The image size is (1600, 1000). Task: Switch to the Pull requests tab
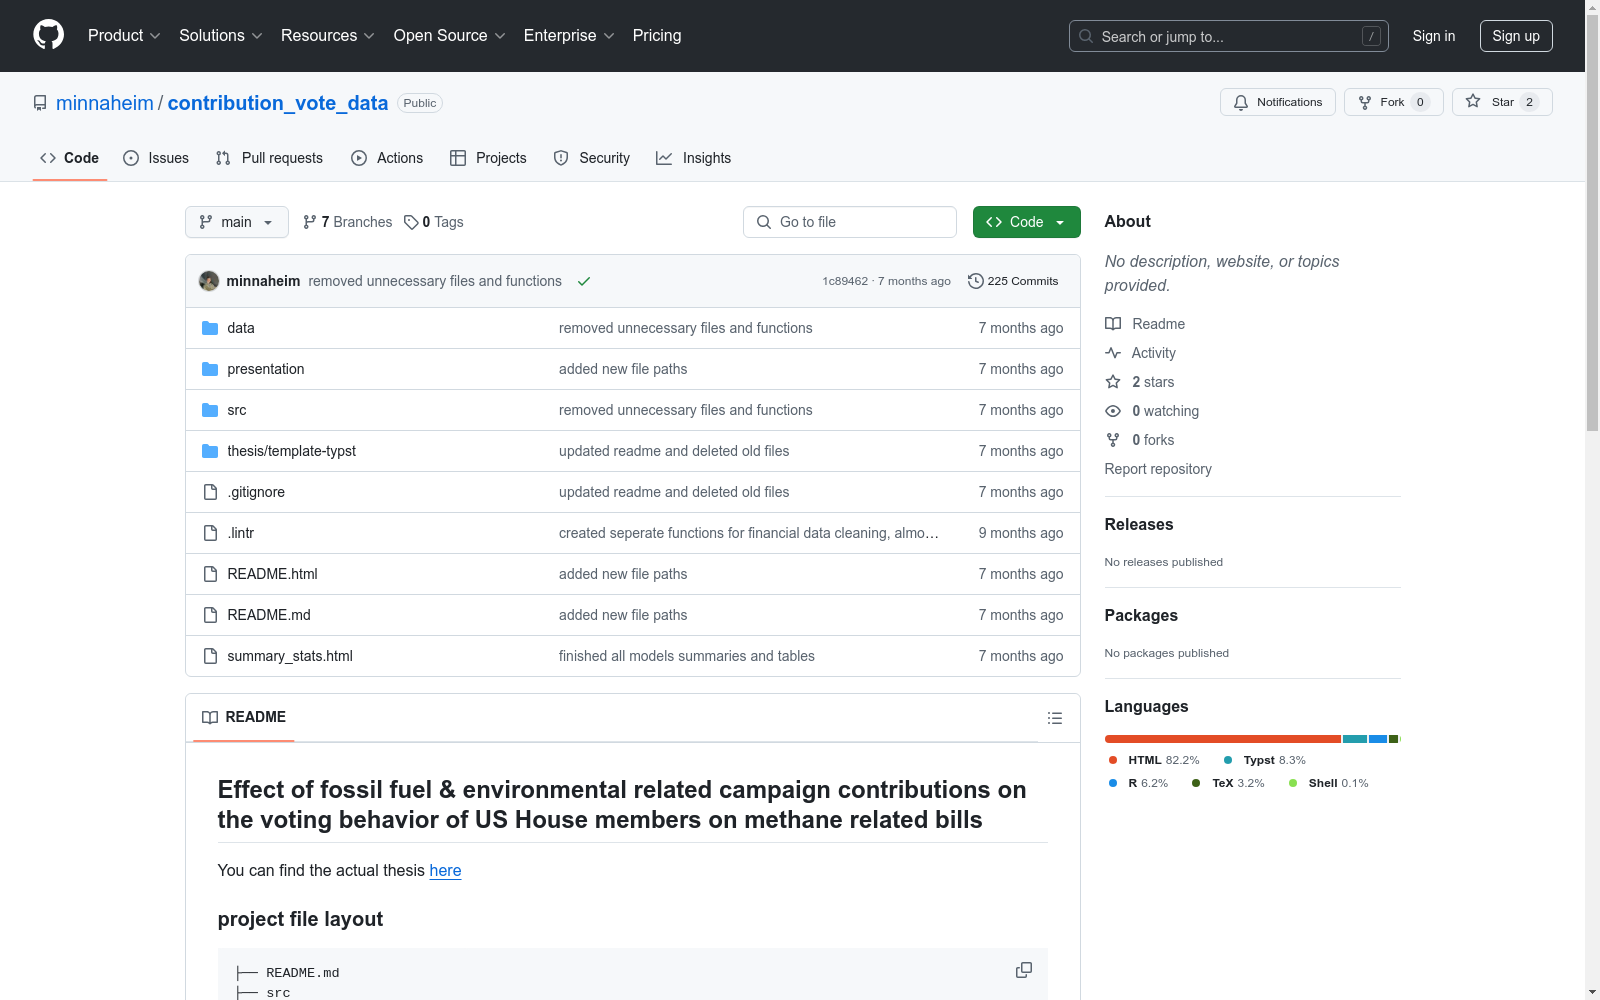pyautogui.click(x=269, y=158)
